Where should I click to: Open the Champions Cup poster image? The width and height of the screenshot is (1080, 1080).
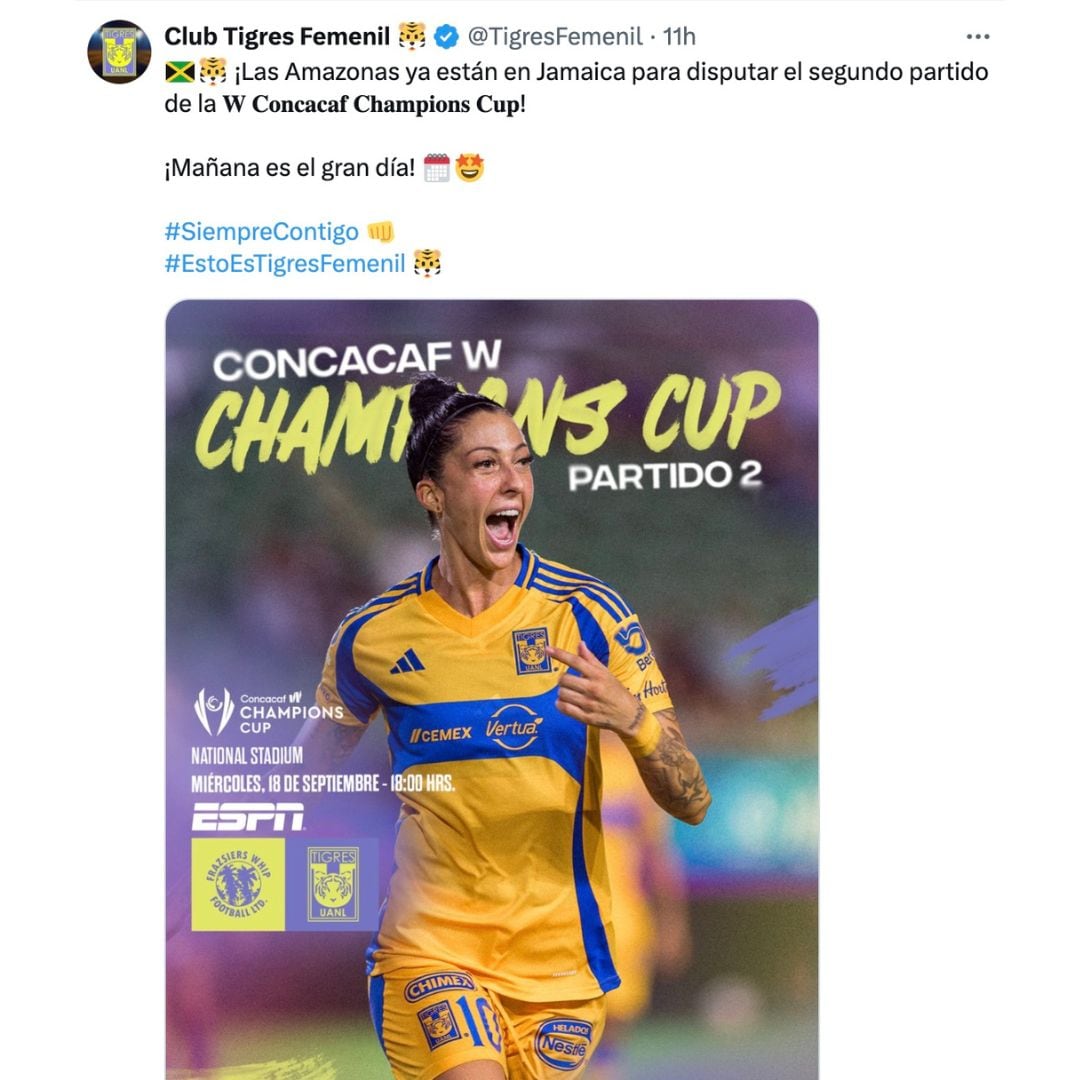492,689
